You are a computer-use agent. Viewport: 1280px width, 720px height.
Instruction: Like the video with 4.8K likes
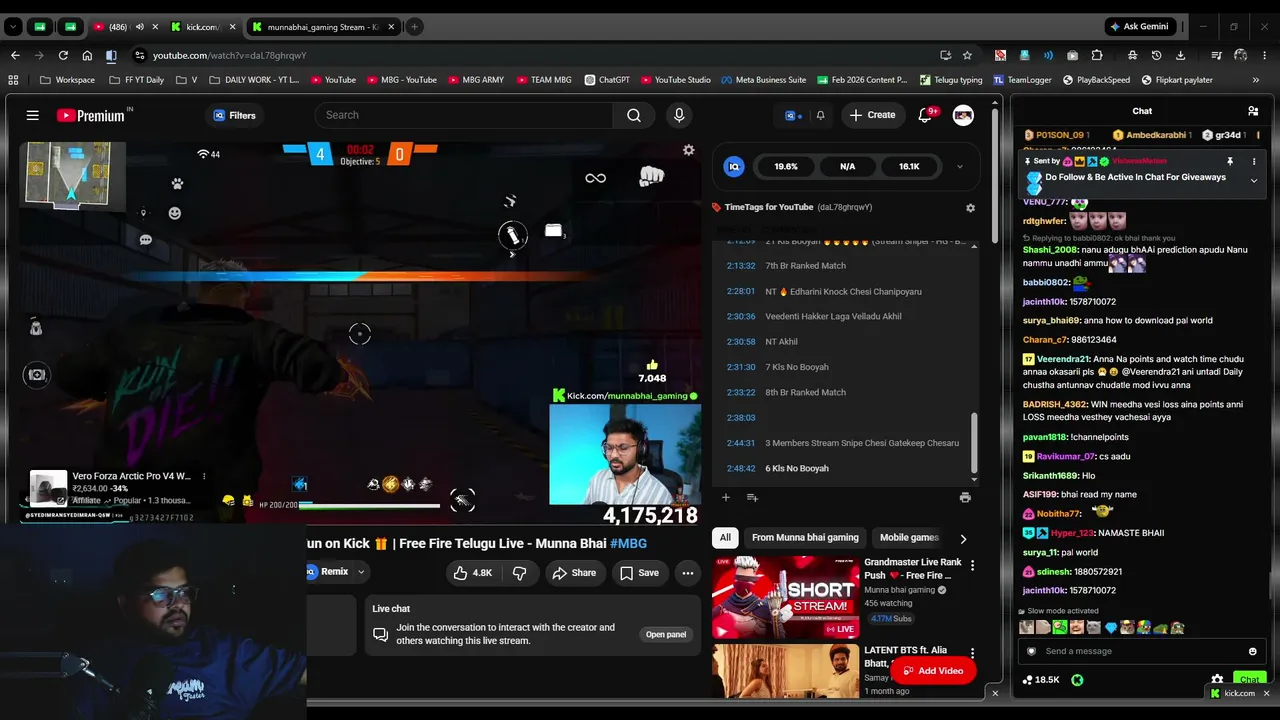click(472, 573)
